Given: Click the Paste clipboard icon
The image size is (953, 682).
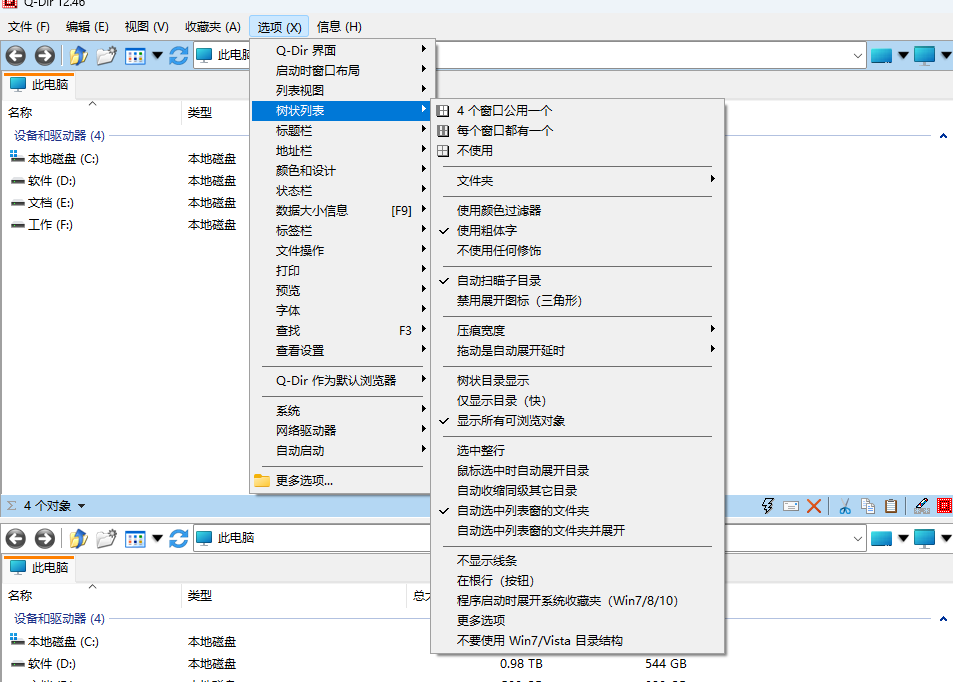Looking at the screenshot, I should click(890, 505).
